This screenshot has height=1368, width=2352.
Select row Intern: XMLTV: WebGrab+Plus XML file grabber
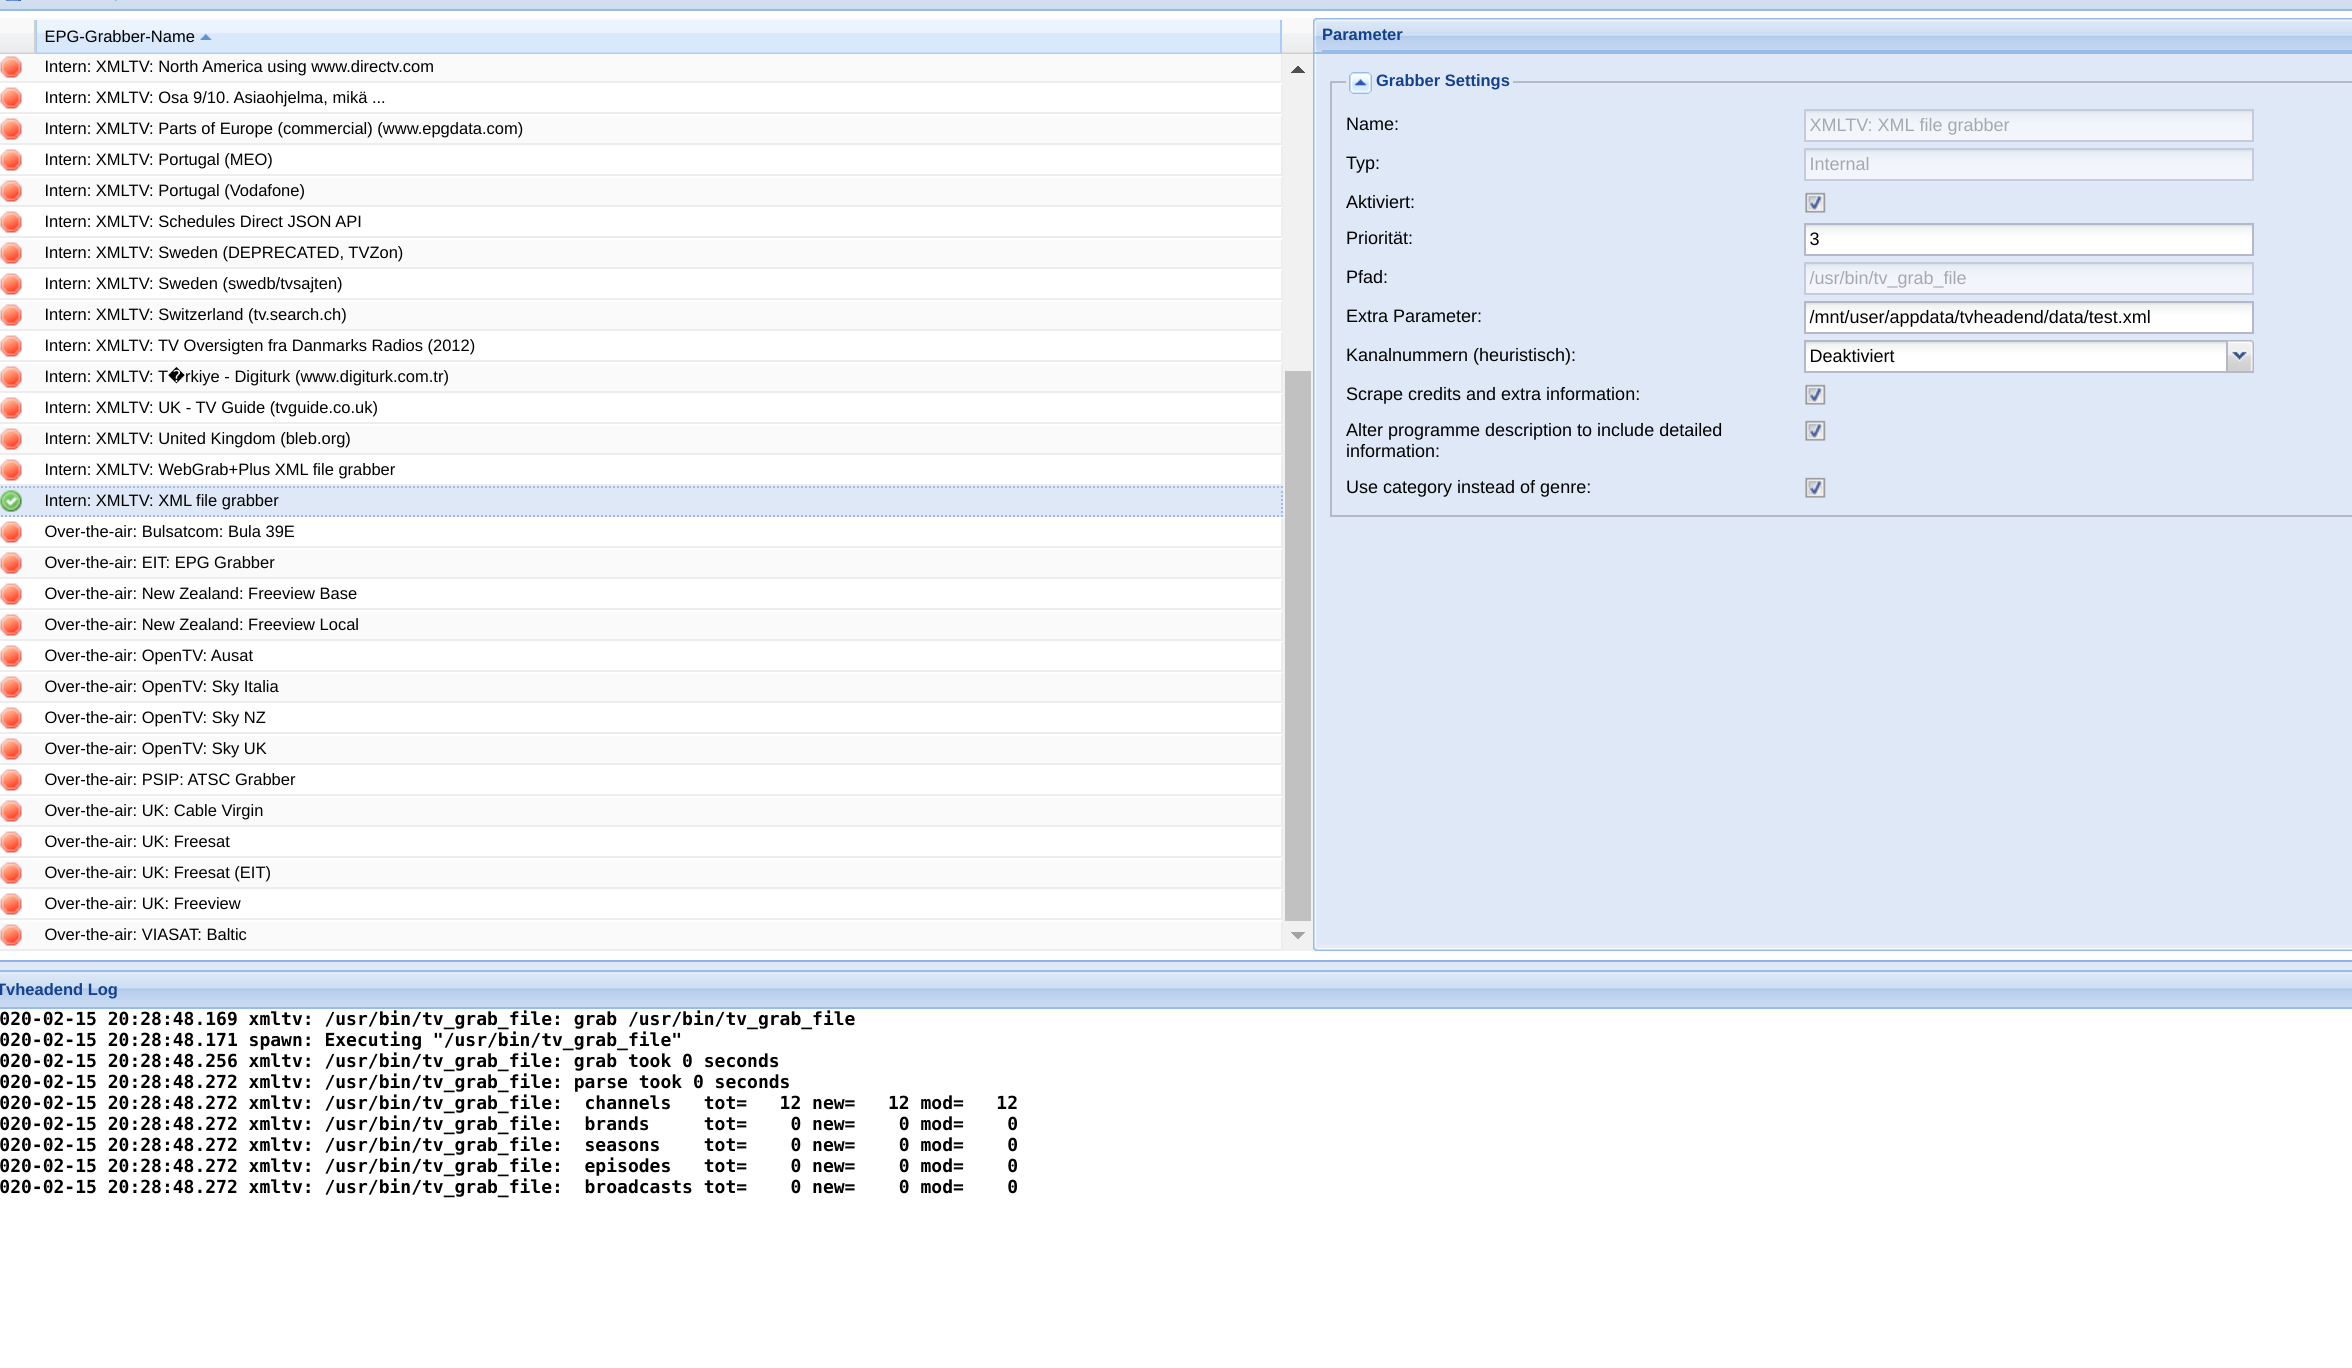[x=641, y=470]
